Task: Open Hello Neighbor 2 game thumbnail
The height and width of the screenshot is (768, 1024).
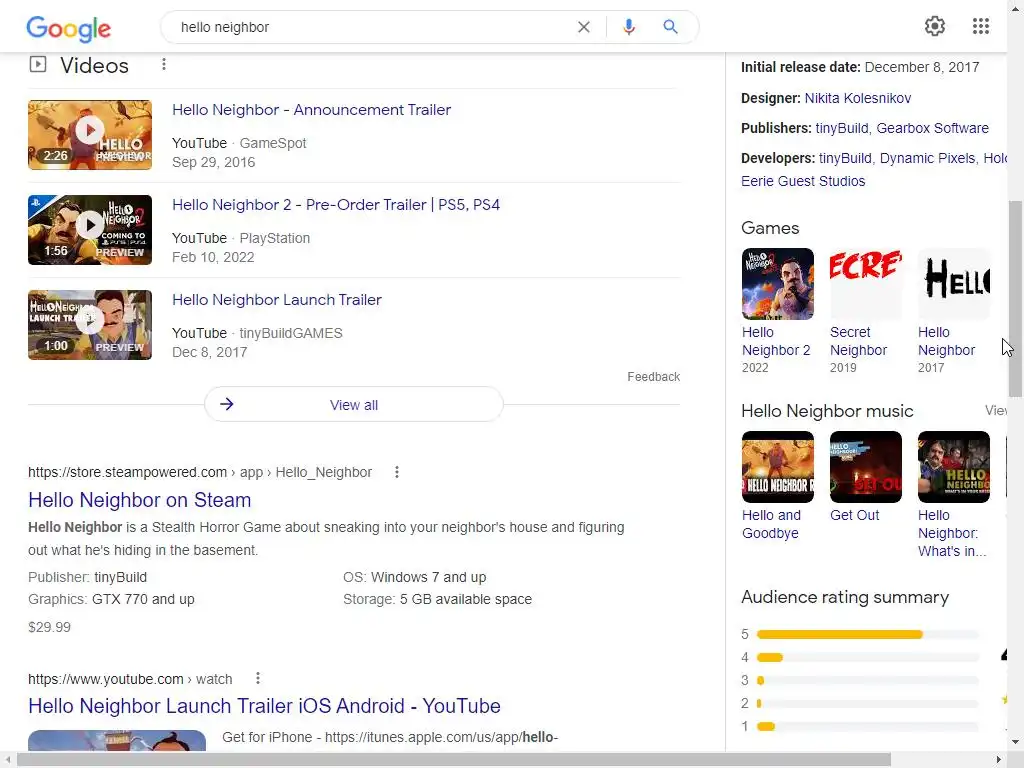Action: tap(778, 284)
